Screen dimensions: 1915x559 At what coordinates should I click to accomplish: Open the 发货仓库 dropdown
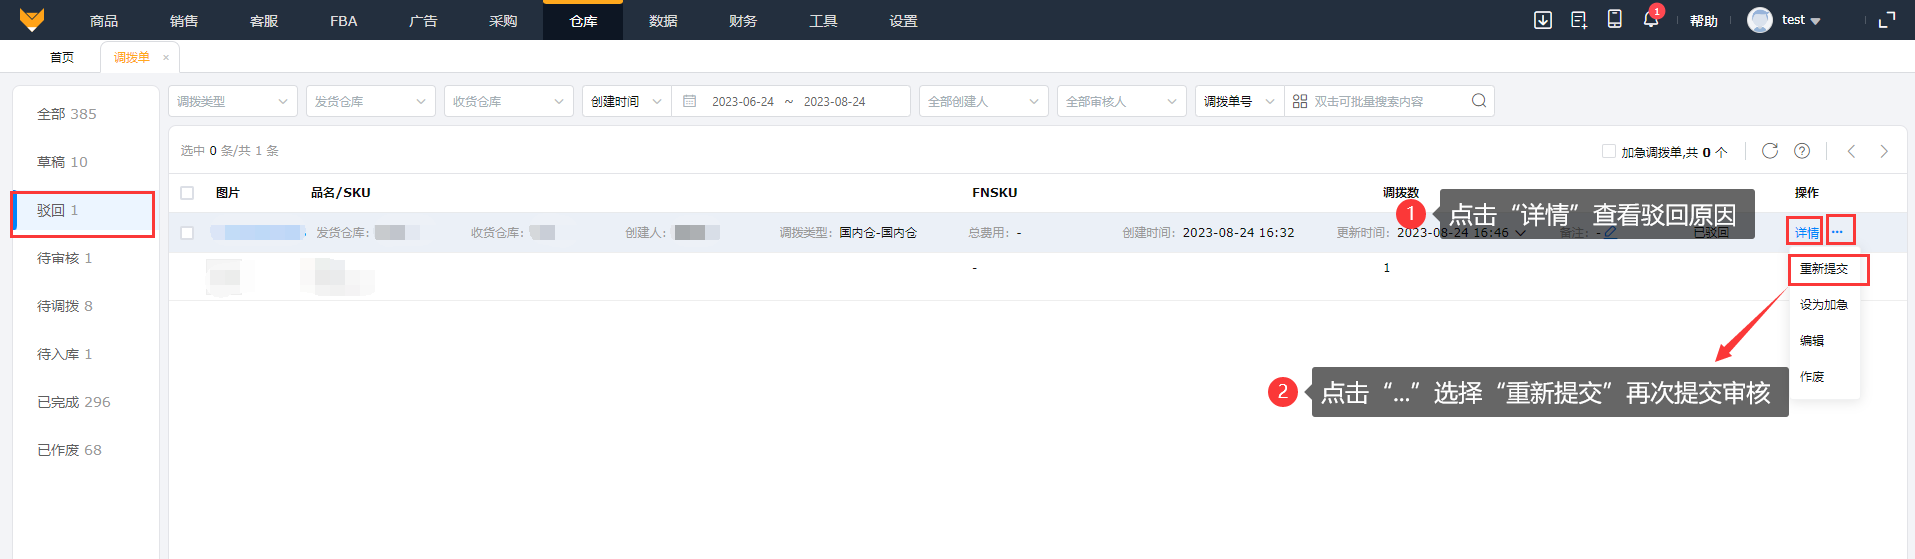[371, 101]
